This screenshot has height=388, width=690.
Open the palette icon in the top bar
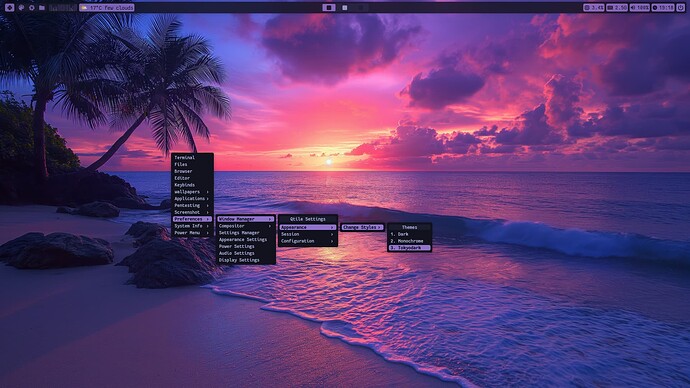pyautogui.click(x=21, y=7)
